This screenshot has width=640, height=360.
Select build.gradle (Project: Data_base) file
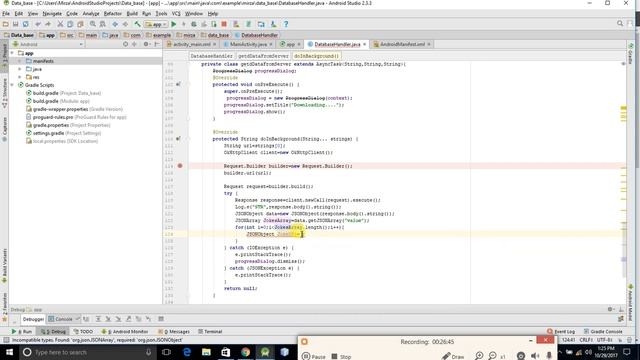[x=63, y=93]
